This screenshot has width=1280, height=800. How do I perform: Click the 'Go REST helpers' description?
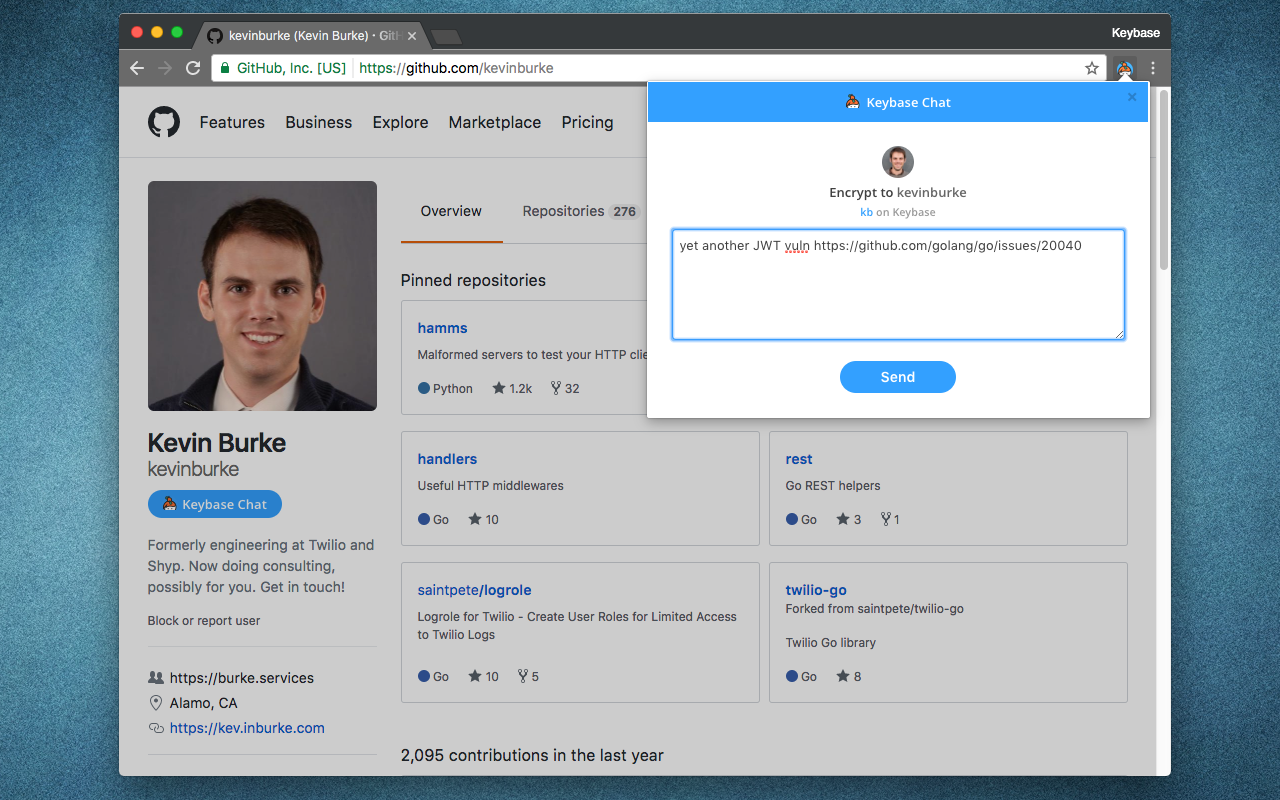[833, 485]
